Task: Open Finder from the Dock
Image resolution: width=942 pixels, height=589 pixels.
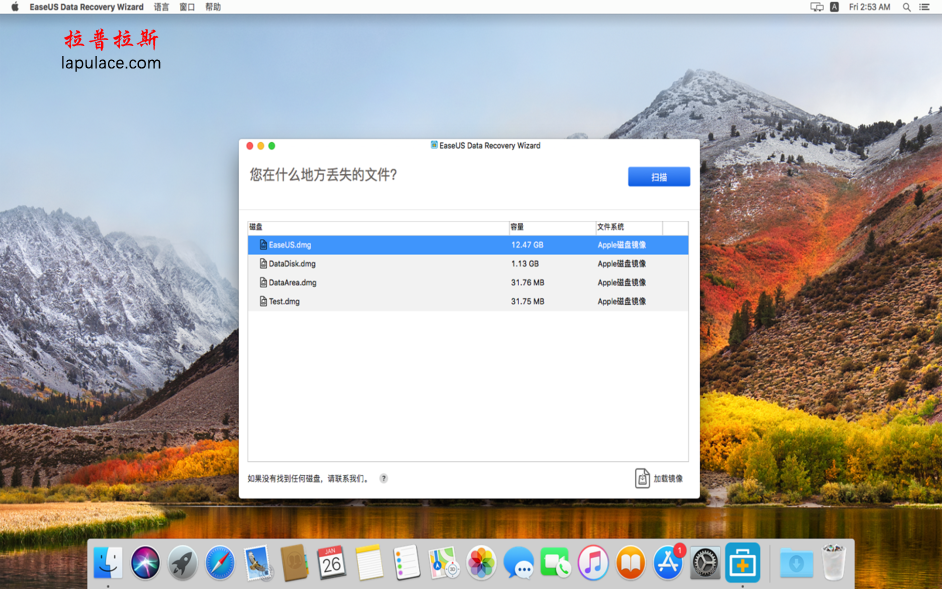Action: click(x=108, y=562)
